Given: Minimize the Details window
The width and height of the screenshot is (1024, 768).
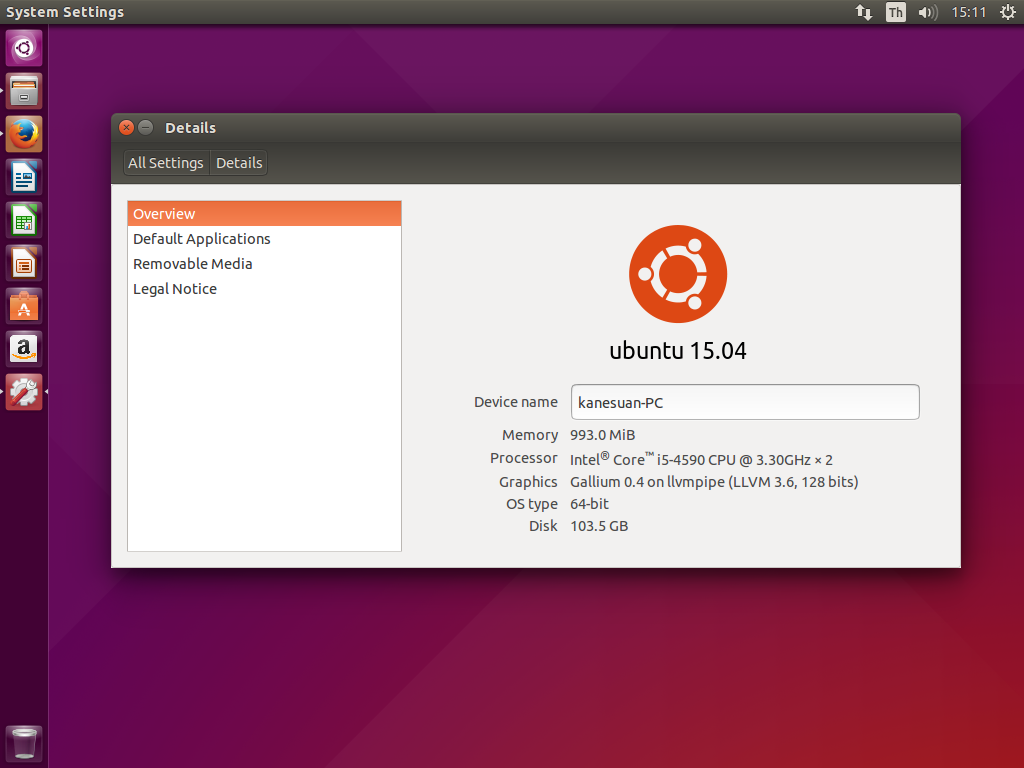Looking at the screenshot, I should point(146,127).
